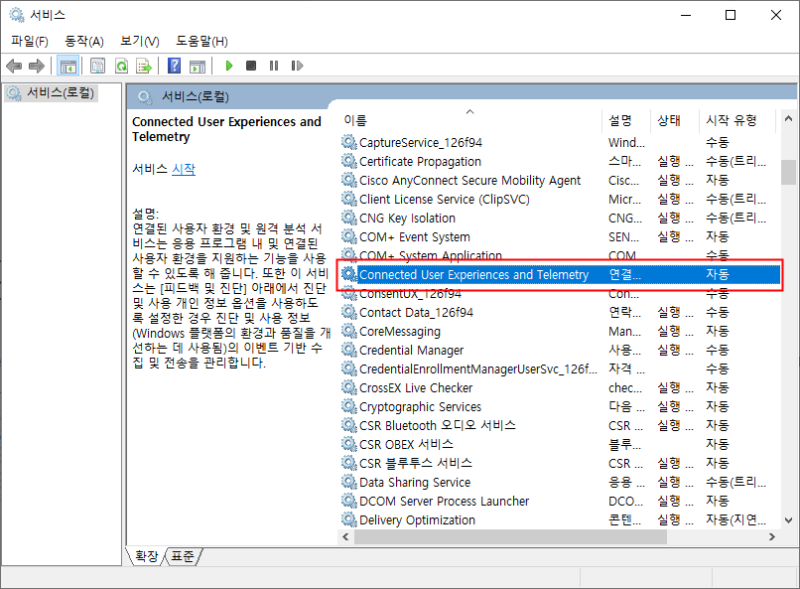Image resolution: width=800 pixels, height=589 pixels.
Task: Select the CNG Key Isolation service
Action: click(x=407, y=218)
